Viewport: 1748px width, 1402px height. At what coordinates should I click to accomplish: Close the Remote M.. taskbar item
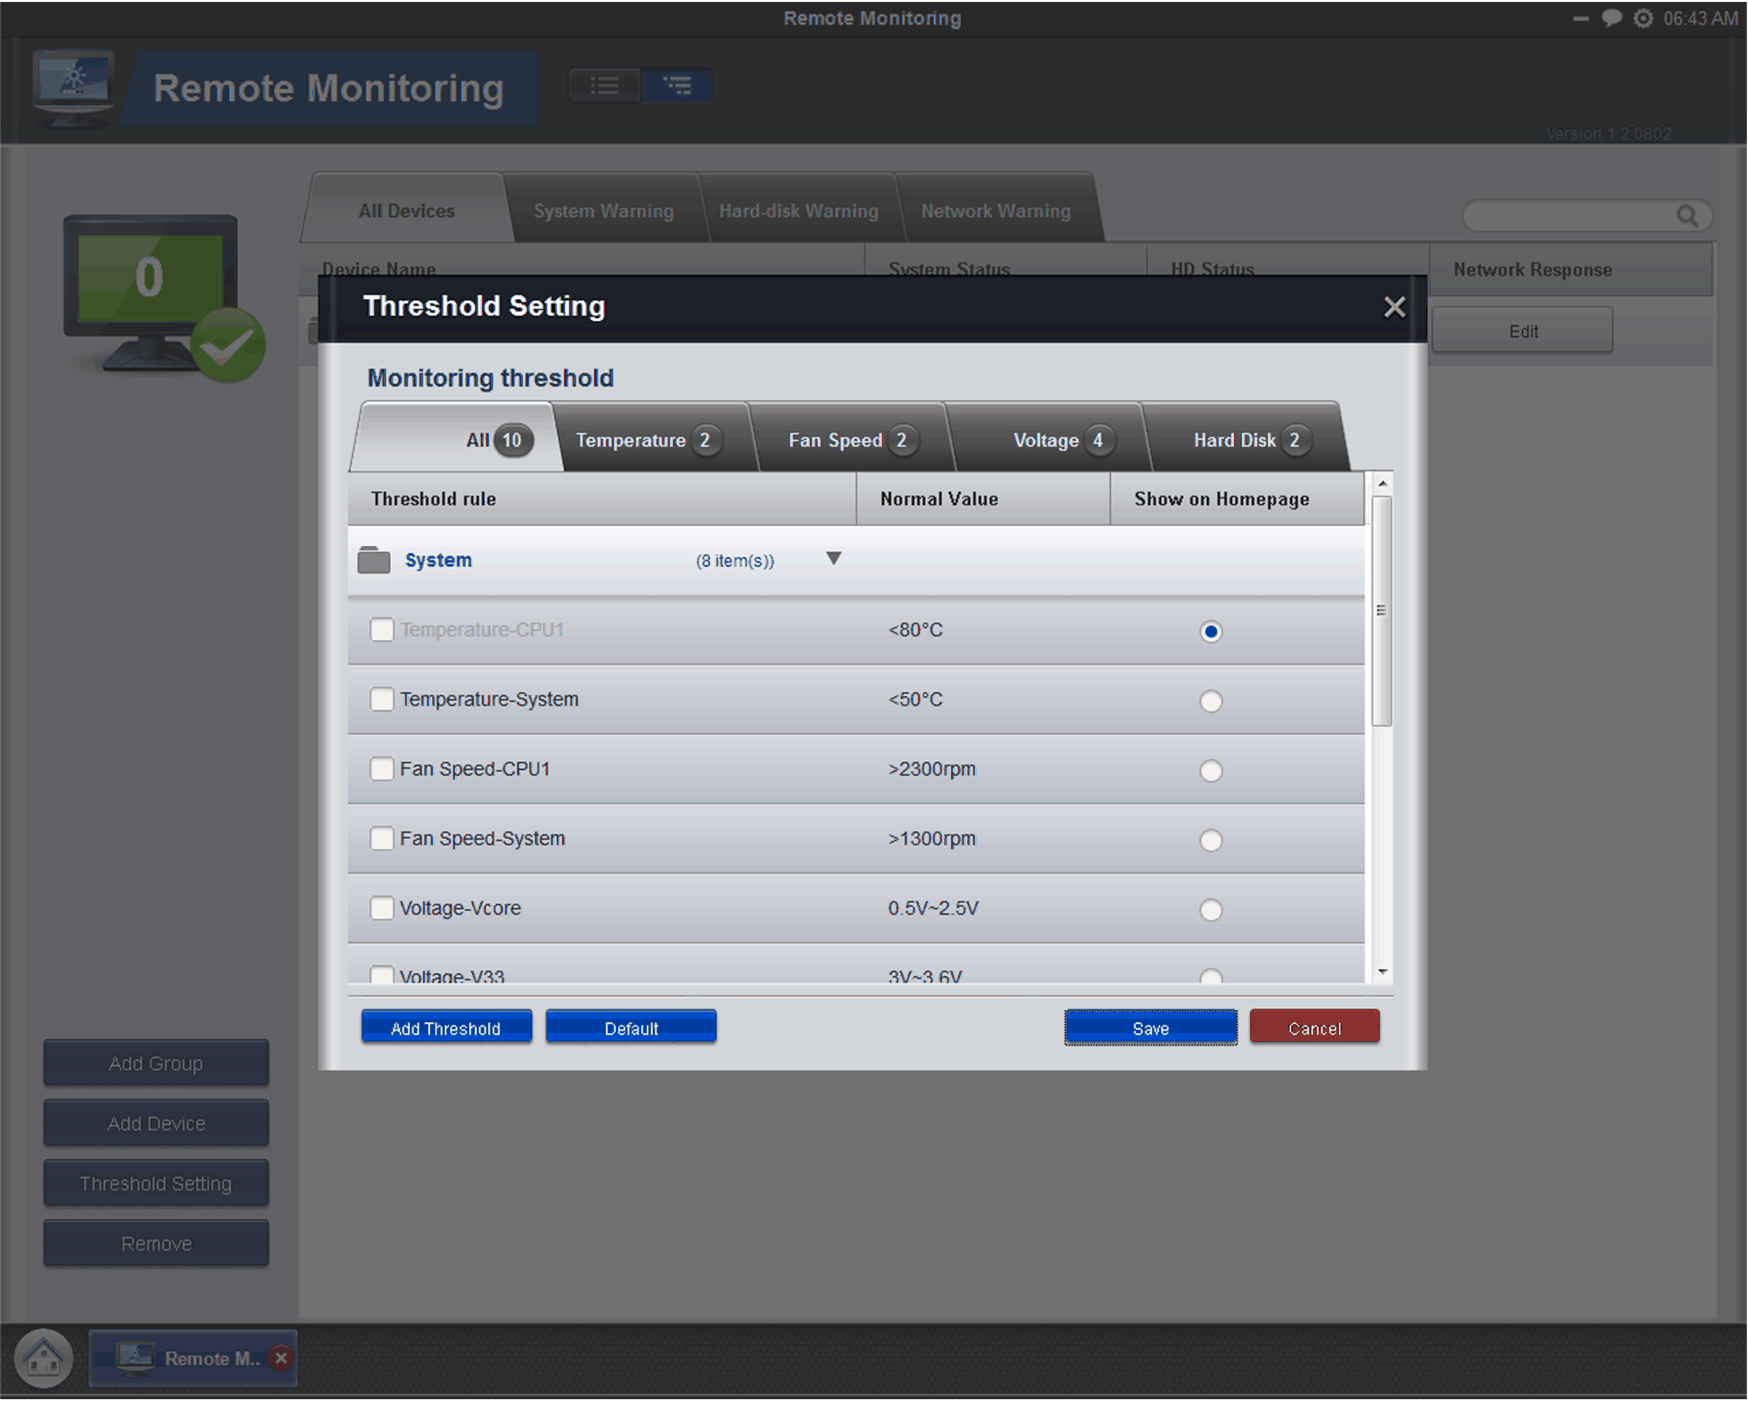tap(282, 1357)
